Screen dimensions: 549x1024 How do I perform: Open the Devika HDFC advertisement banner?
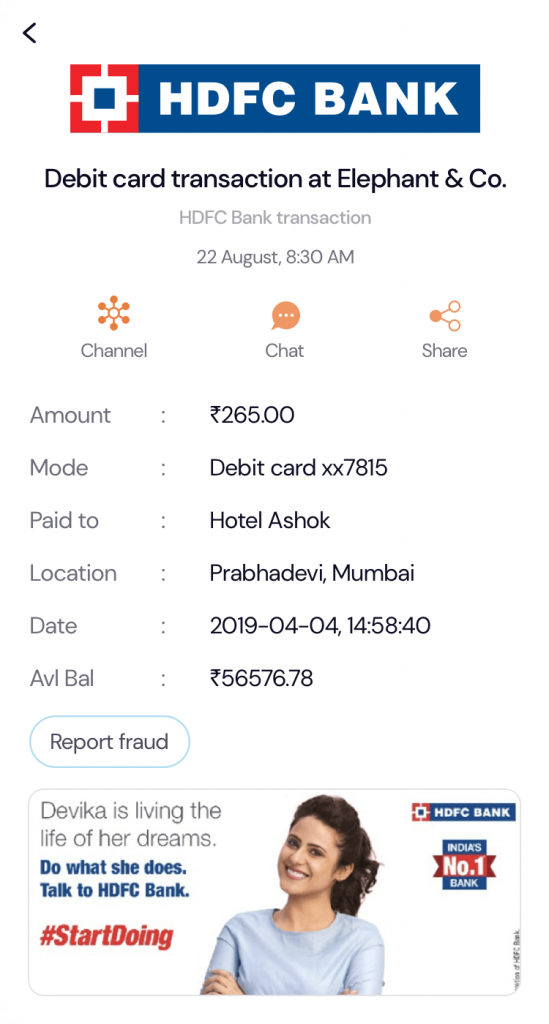(x=274, y=892)
